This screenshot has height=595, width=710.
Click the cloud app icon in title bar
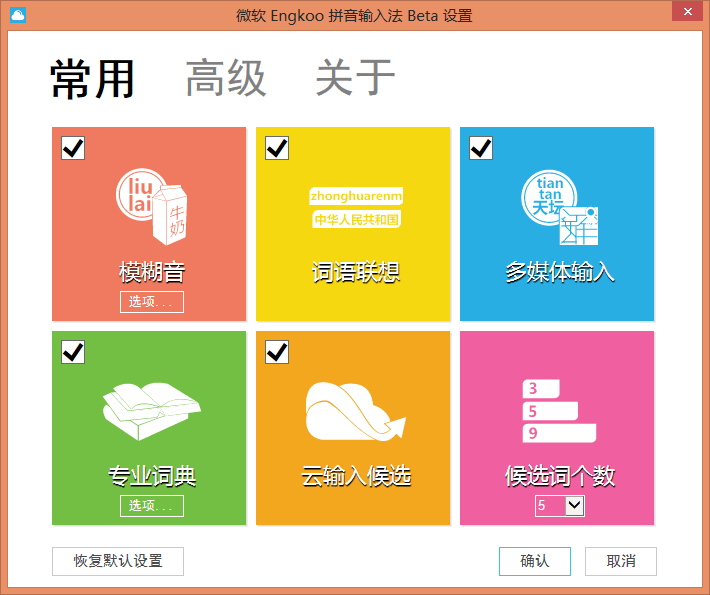click(18, 15)
